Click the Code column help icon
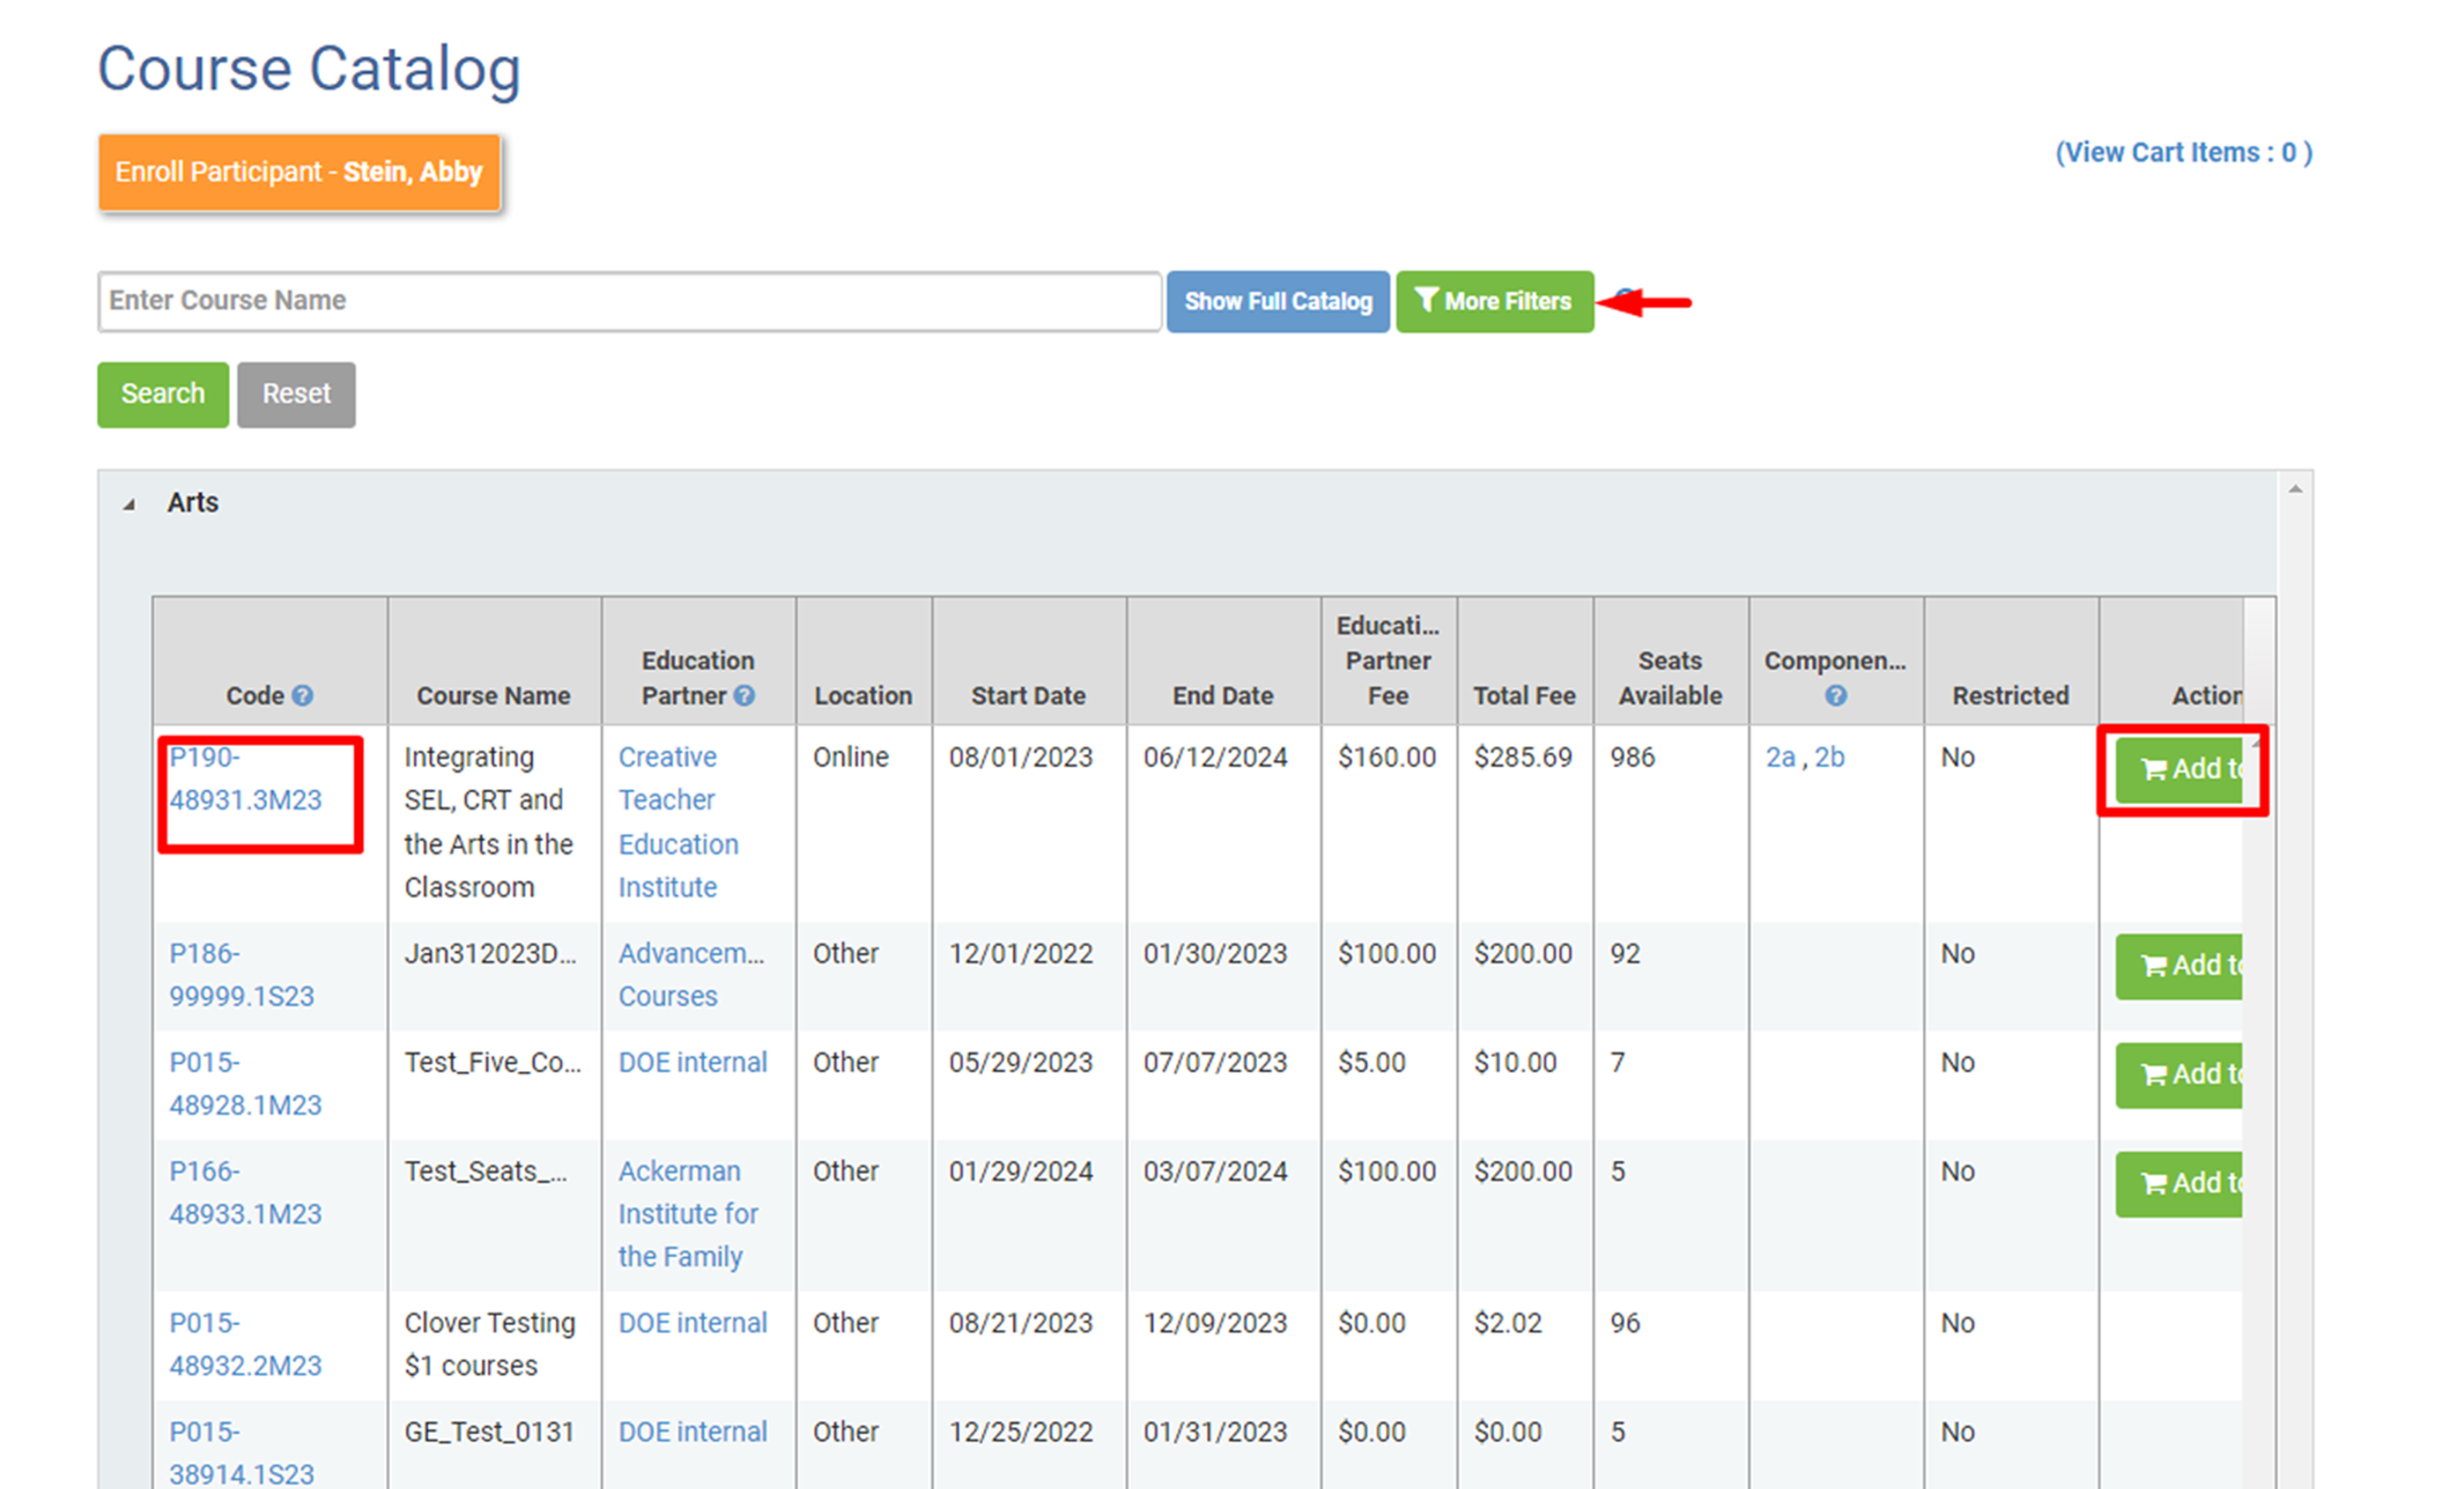The image size is (2464, 1489). coord(303,695)
